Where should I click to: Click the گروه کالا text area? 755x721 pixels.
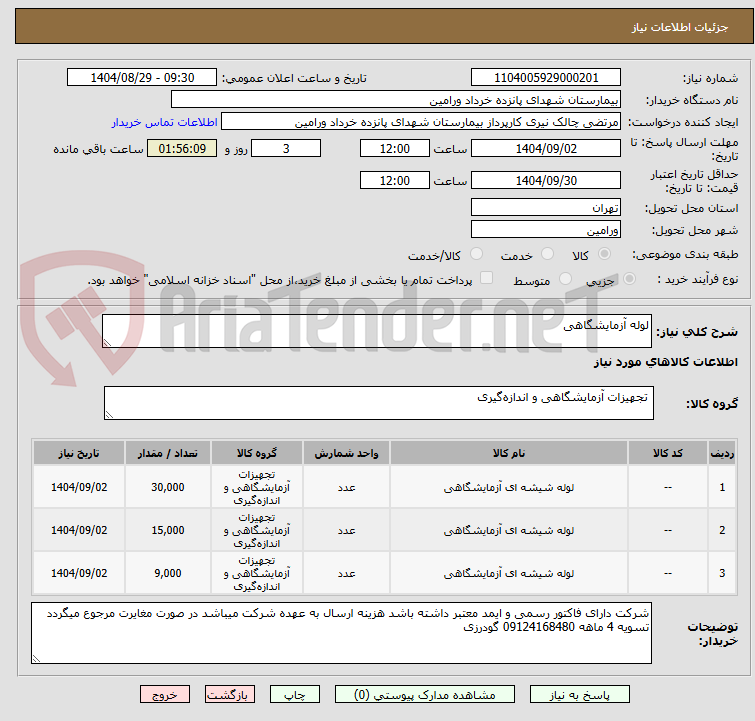tap(378, 403)
